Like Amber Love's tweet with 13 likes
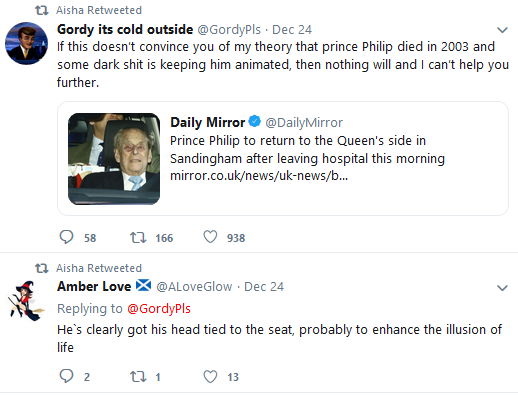 210,376
